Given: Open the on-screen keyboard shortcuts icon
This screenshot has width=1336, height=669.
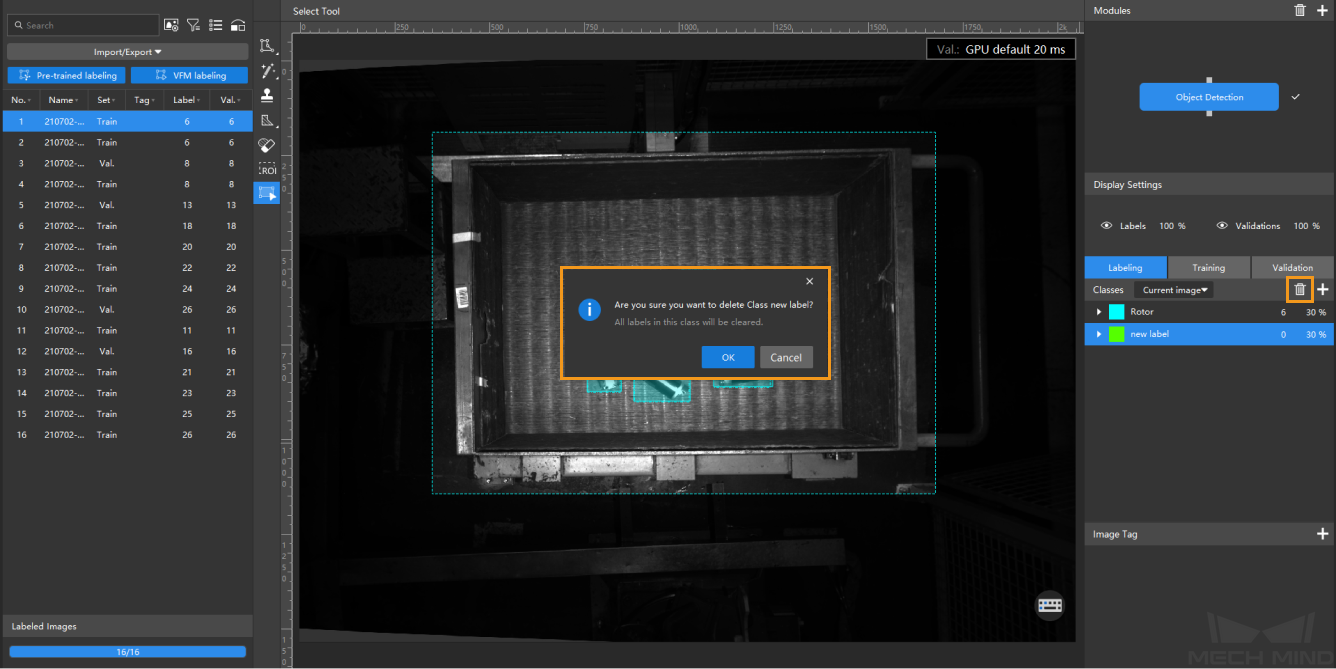Looking at the screenshot, I should tap(1050, 605).
